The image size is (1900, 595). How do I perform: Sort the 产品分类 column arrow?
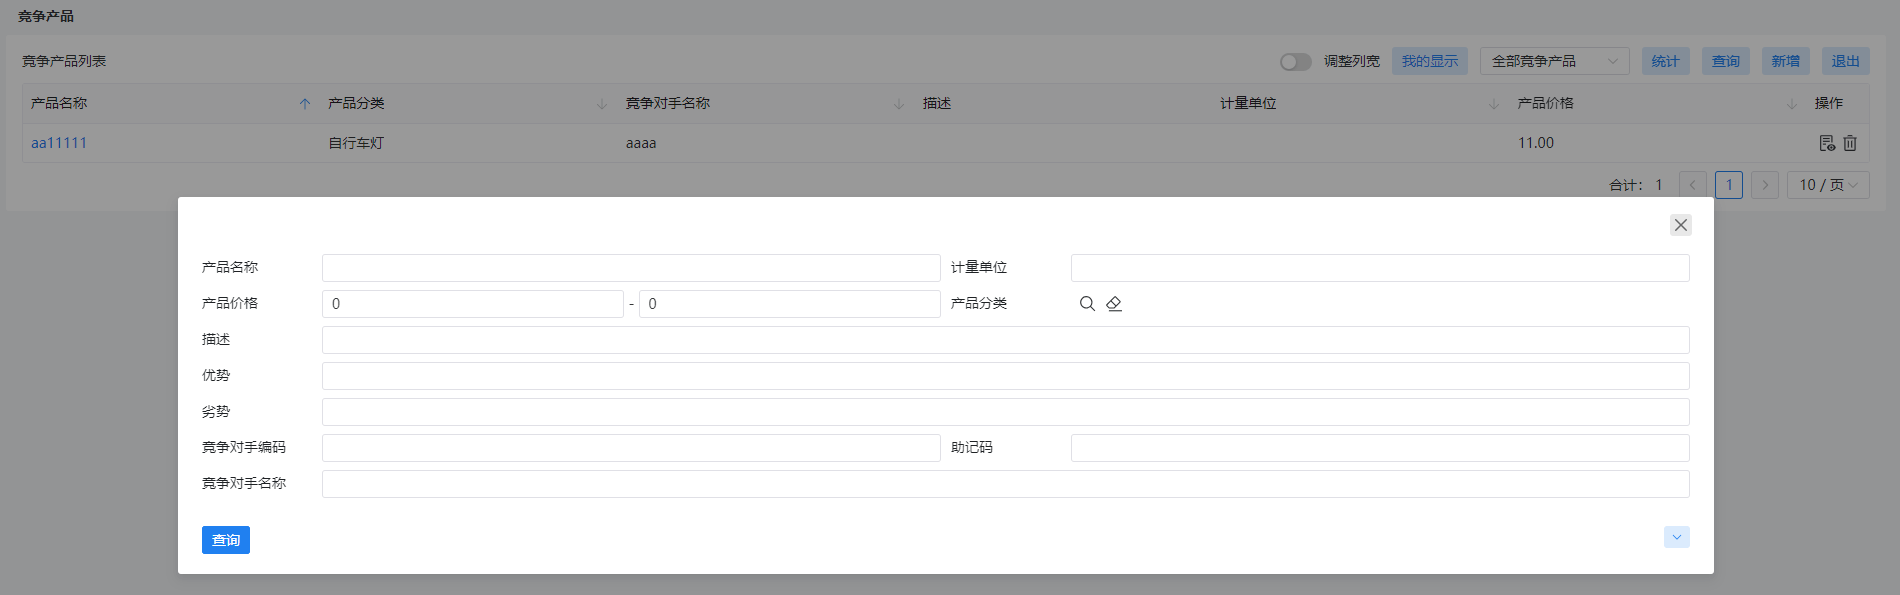click(x=602, y=104)
